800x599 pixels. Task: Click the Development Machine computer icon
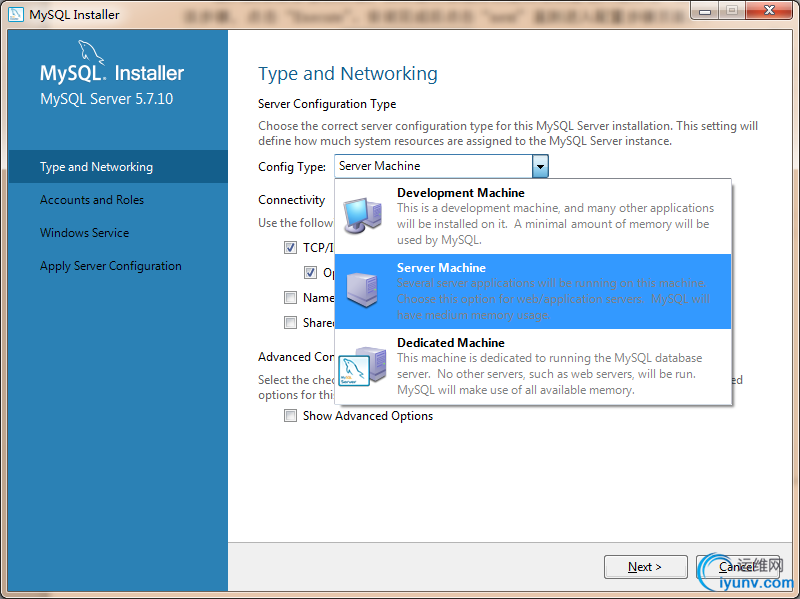point(362,215)
